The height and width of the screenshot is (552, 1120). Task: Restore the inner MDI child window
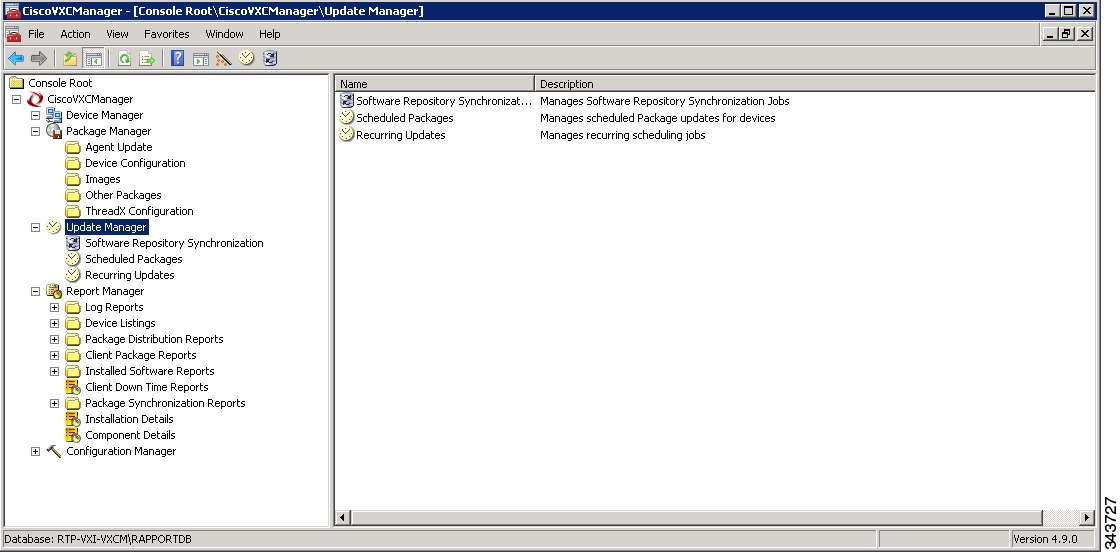point(1066,34)
